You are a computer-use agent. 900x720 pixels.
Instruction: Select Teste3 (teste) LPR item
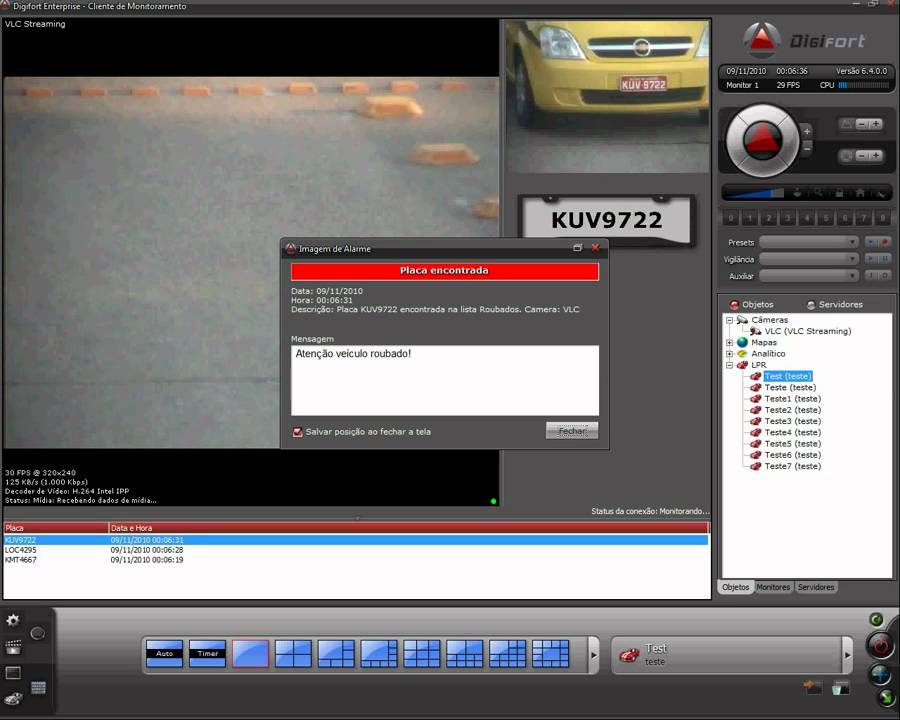click(792, 421)
